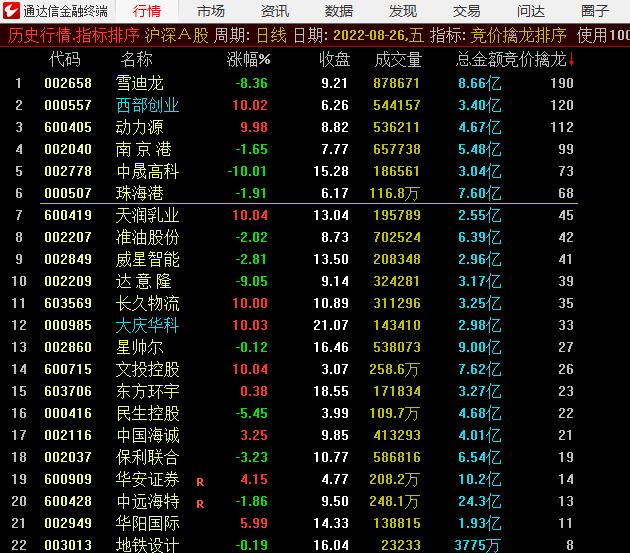The height and width of the screenshot is (553, 630).
Task: Select stock 动力源
Action: tap(139, 127)
